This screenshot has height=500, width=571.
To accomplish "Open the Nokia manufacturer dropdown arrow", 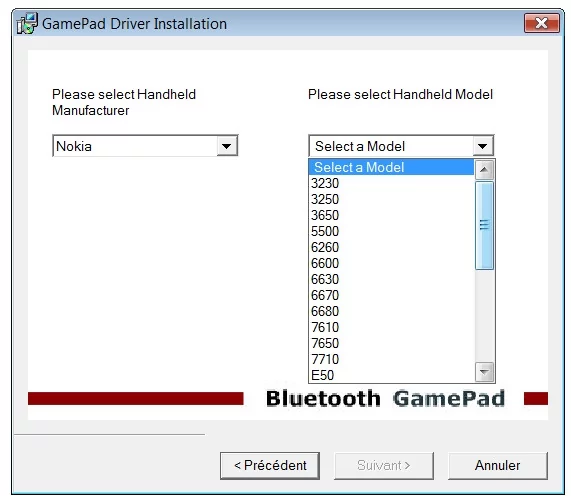I will coord(227,146).
